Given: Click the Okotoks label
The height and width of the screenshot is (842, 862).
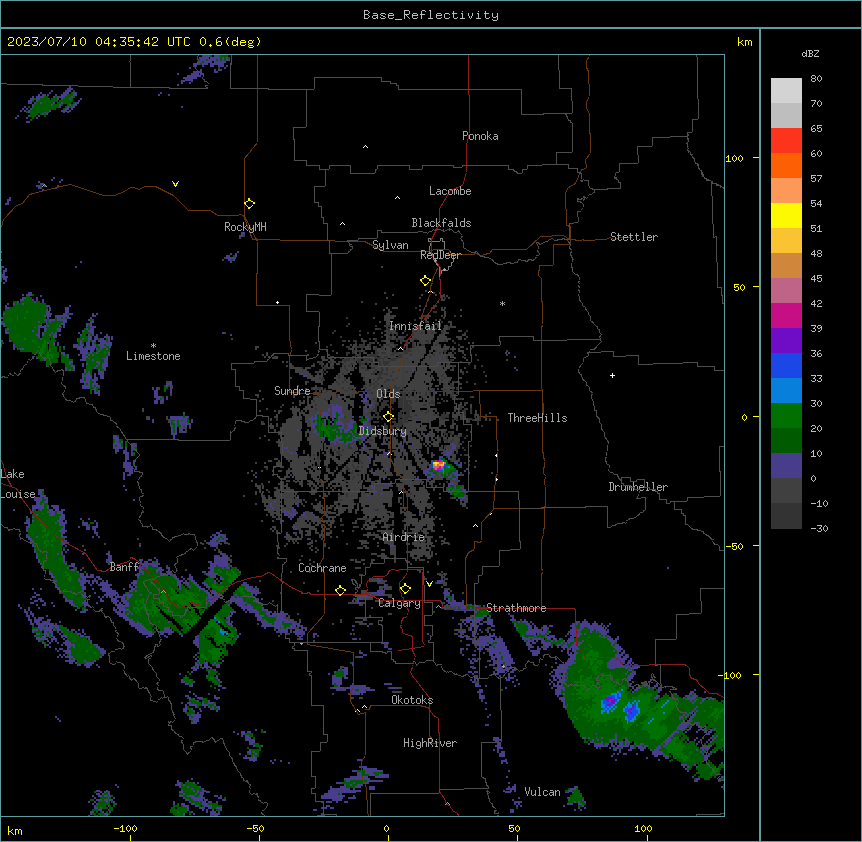Looking at the screenshot, I should [412, 700].
